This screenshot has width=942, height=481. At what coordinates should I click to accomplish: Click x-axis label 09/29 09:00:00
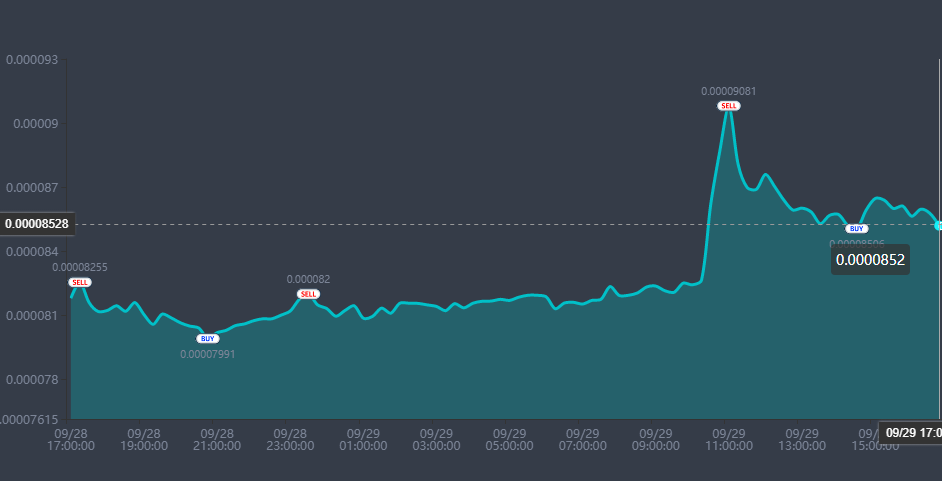coord(655,440)
